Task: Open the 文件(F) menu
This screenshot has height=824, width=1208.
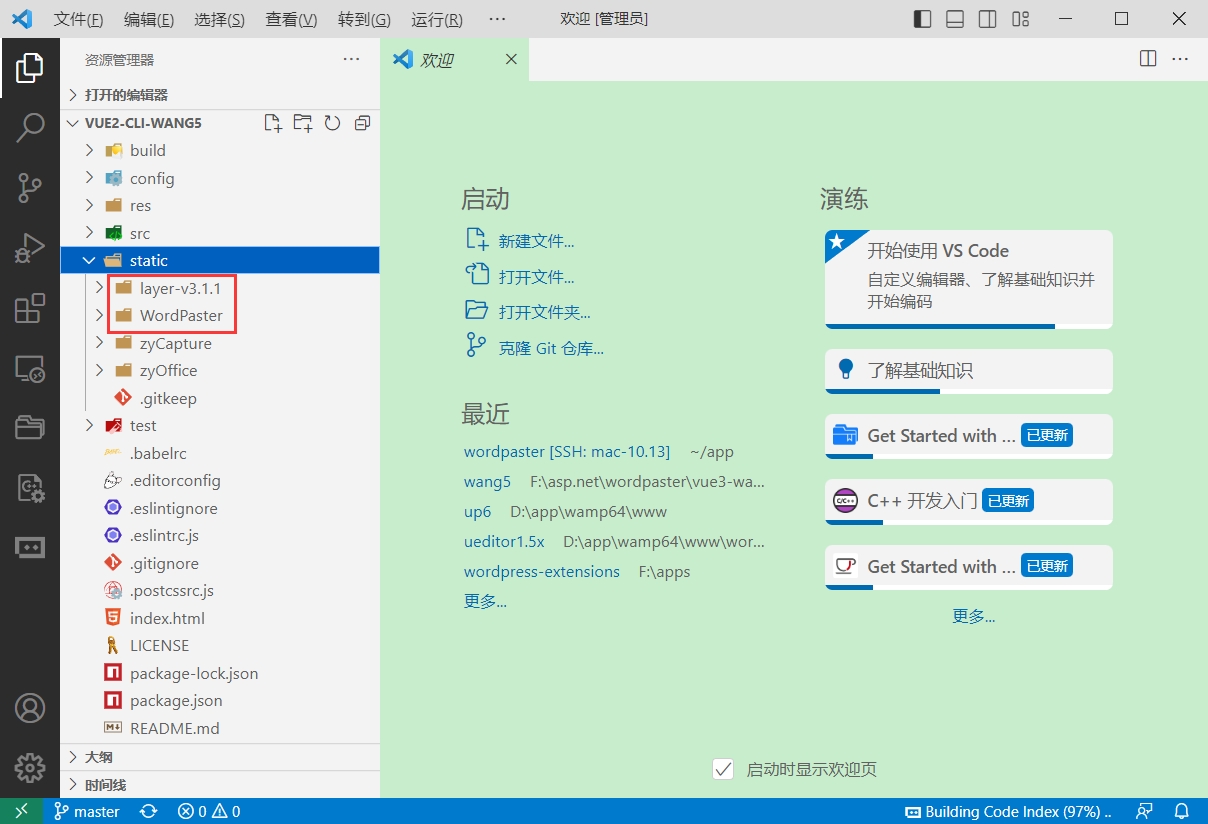Action: (x=78, y=20)
